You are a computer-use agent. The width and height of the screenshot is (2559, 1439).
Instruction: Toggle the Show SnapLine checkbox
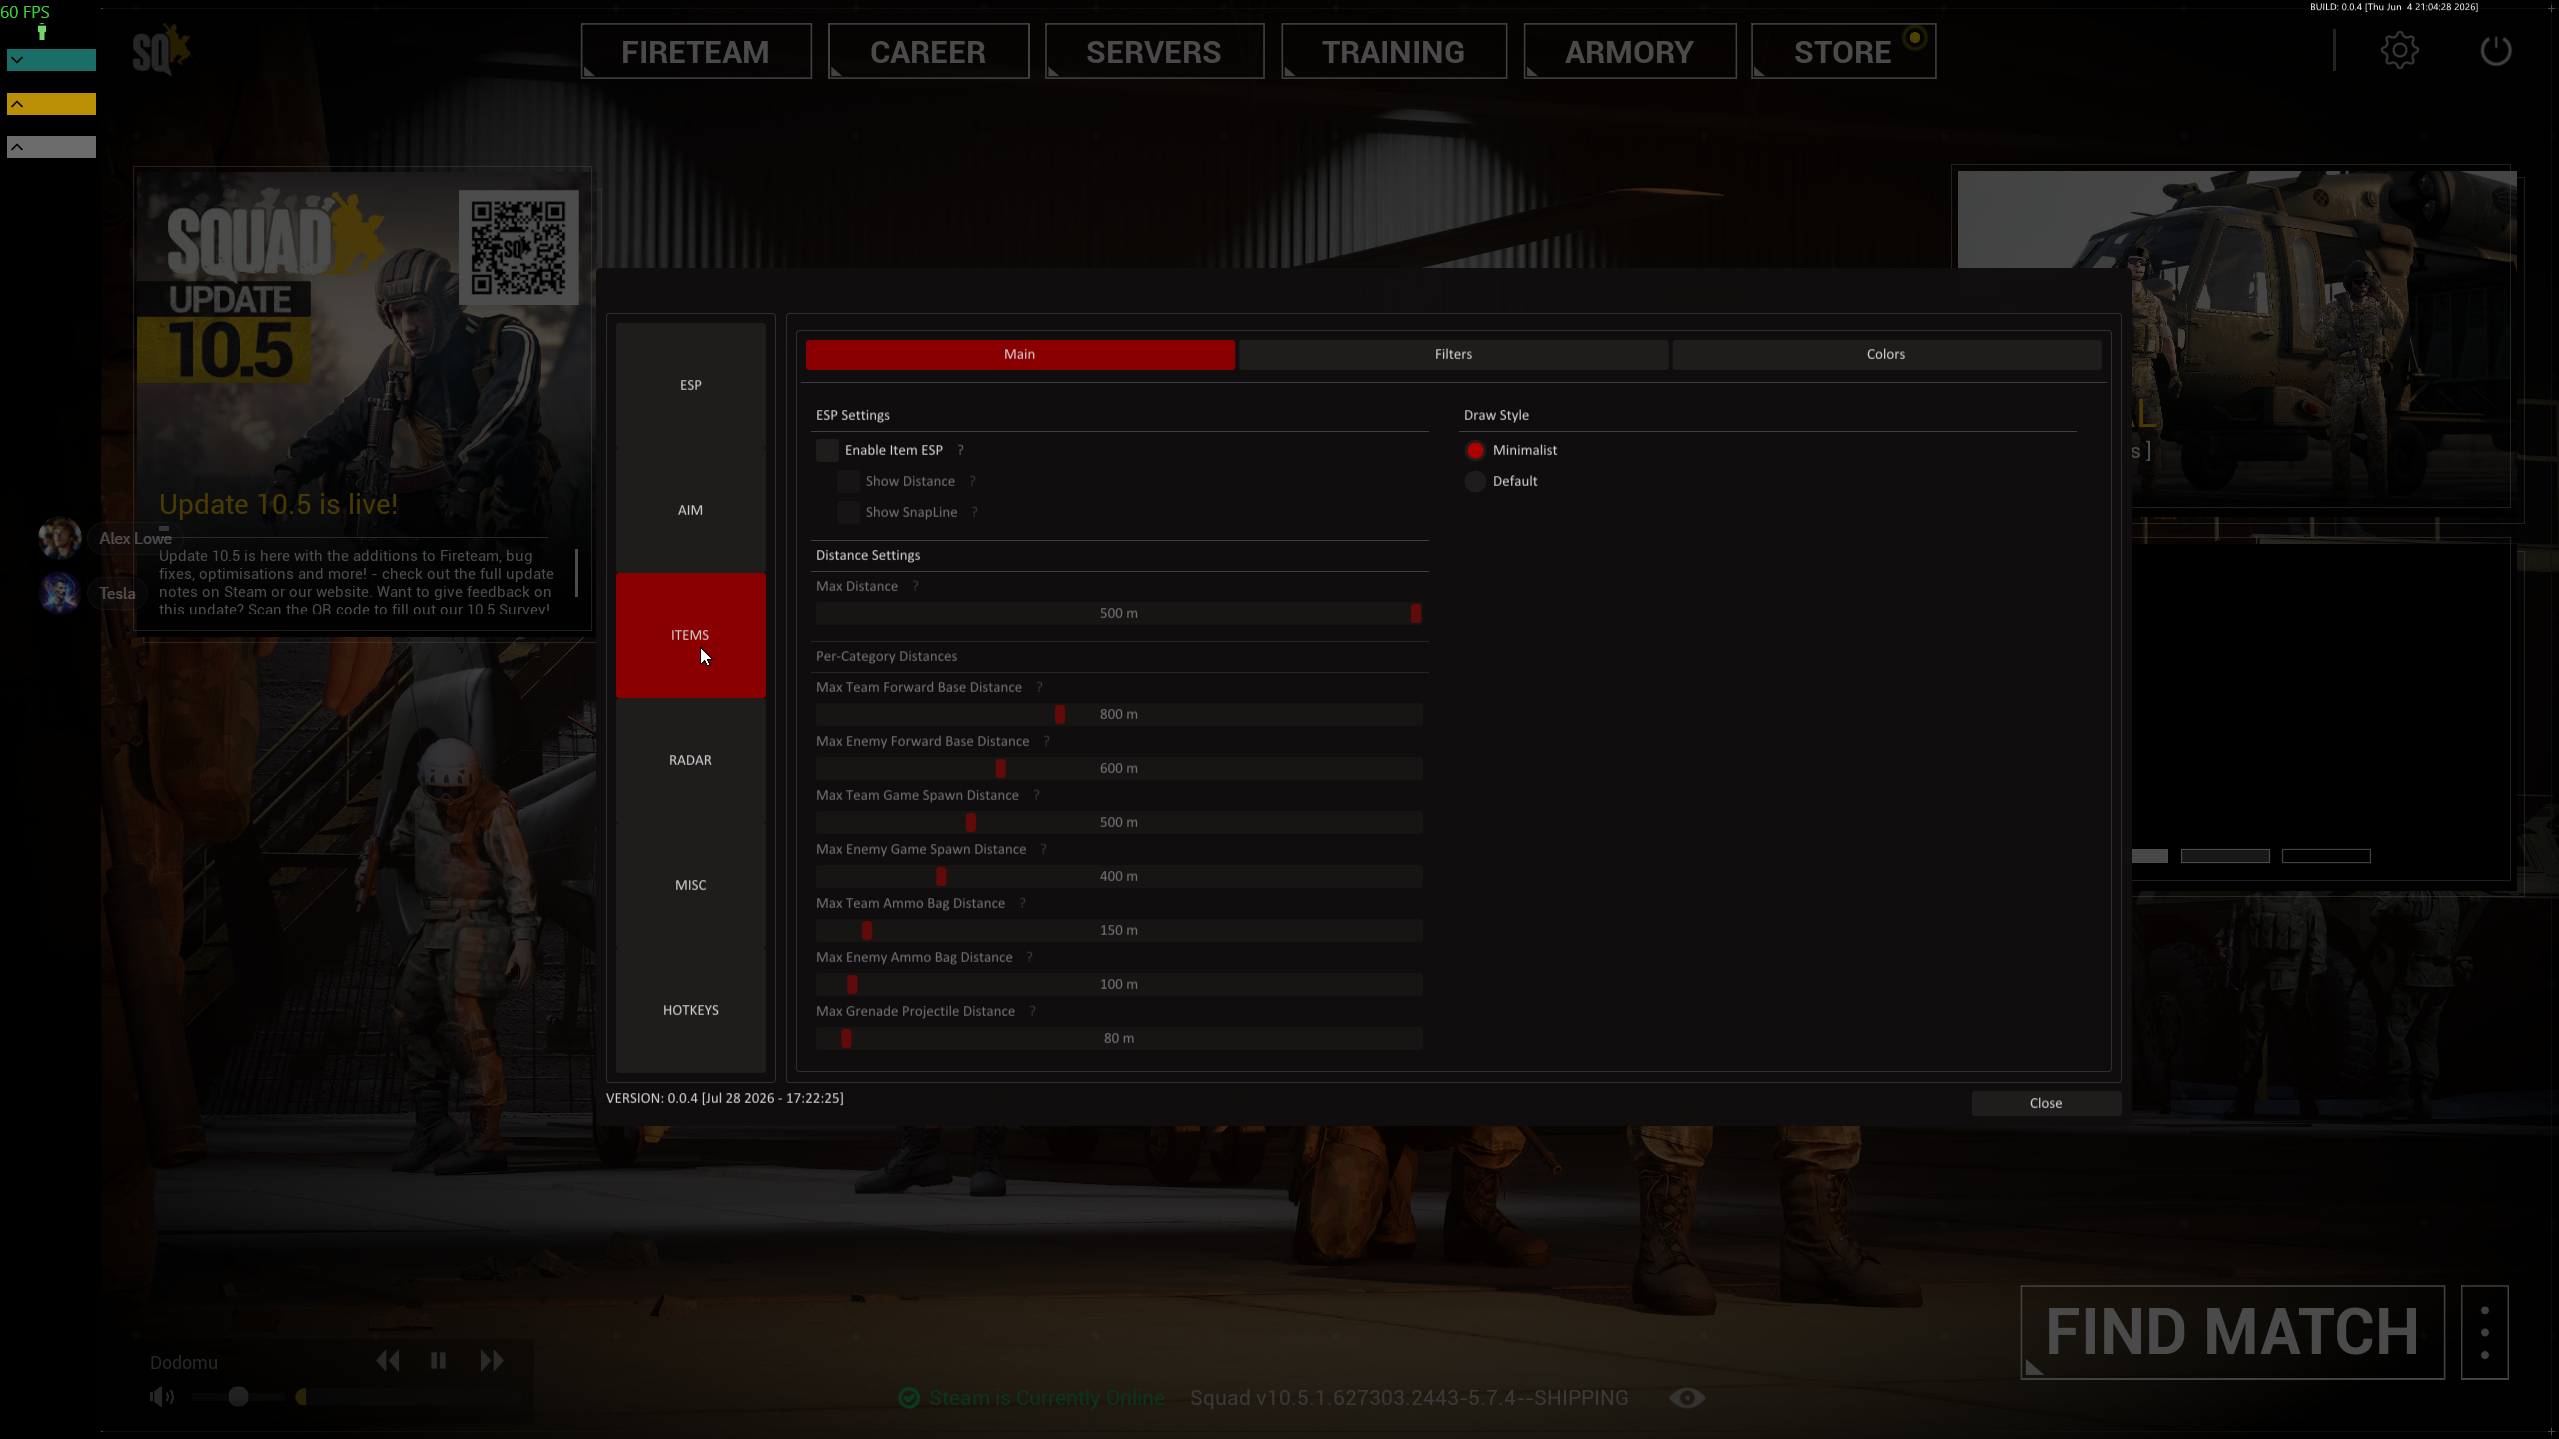(x=848, y=512)
